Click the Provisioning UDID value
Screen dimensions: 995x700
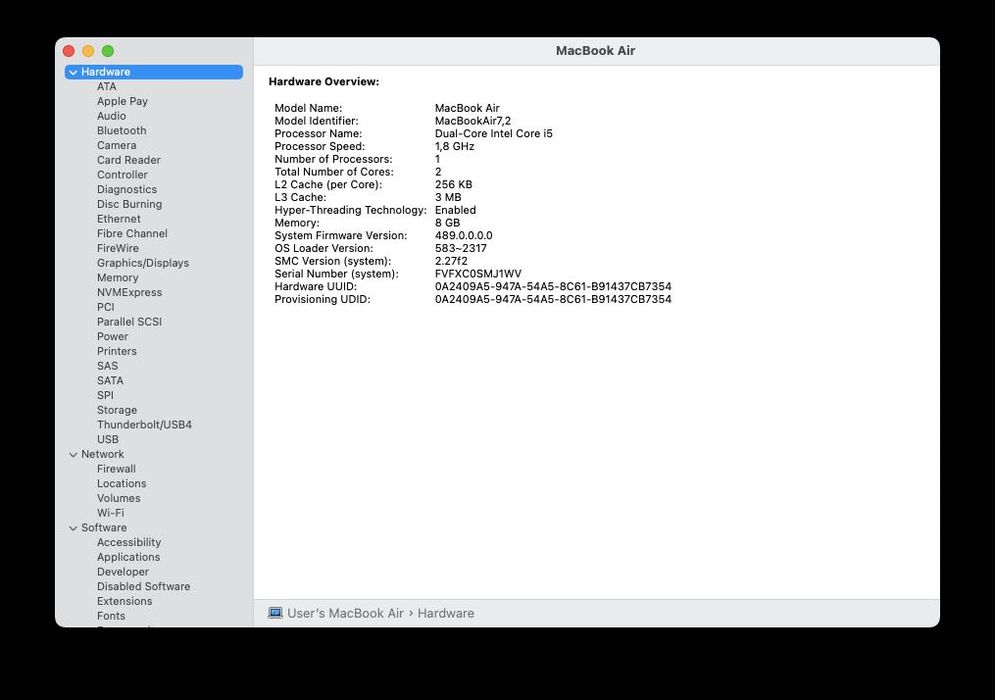[x=553, y=299]
